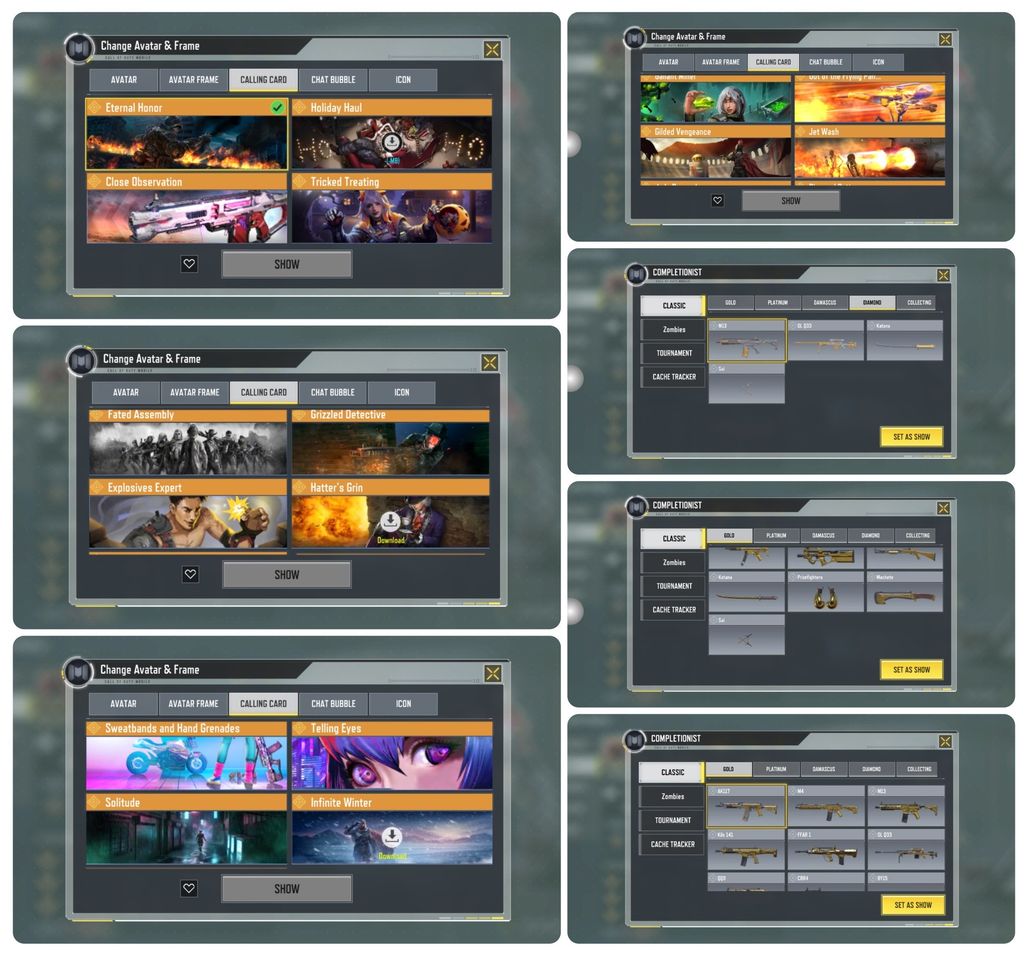The image size is (1028, 956).
Task: Open Zombies category left of the AK117 card
Action: tap(673, 796)
